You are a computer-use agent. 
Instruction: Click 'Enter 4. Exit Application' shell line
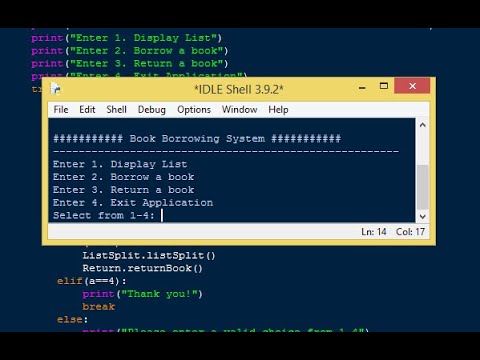pos(133,203)
